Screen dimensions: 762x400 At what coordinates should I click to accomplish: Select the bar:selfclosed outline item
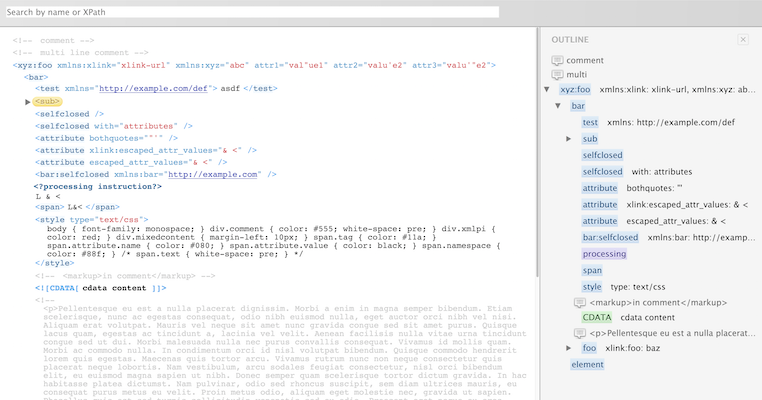610,238
